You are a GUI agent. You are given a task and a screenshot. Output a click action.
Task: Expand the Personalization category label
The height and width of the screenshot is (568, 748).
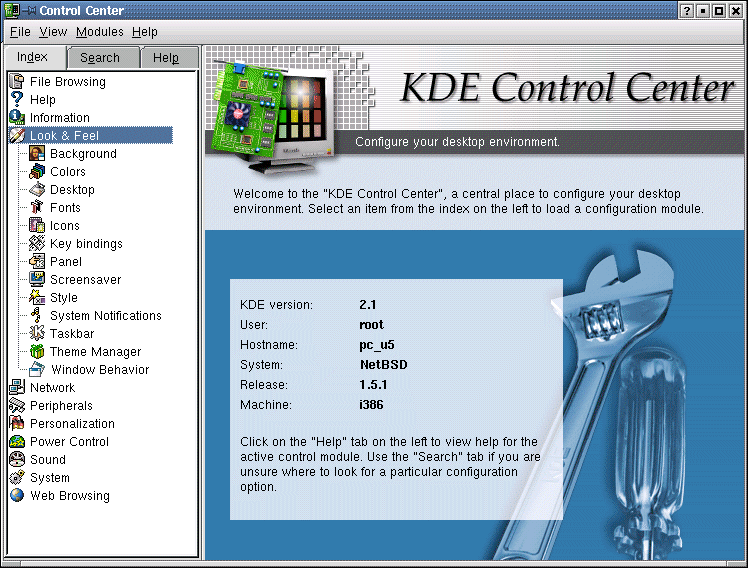click(x=72, y=423)
